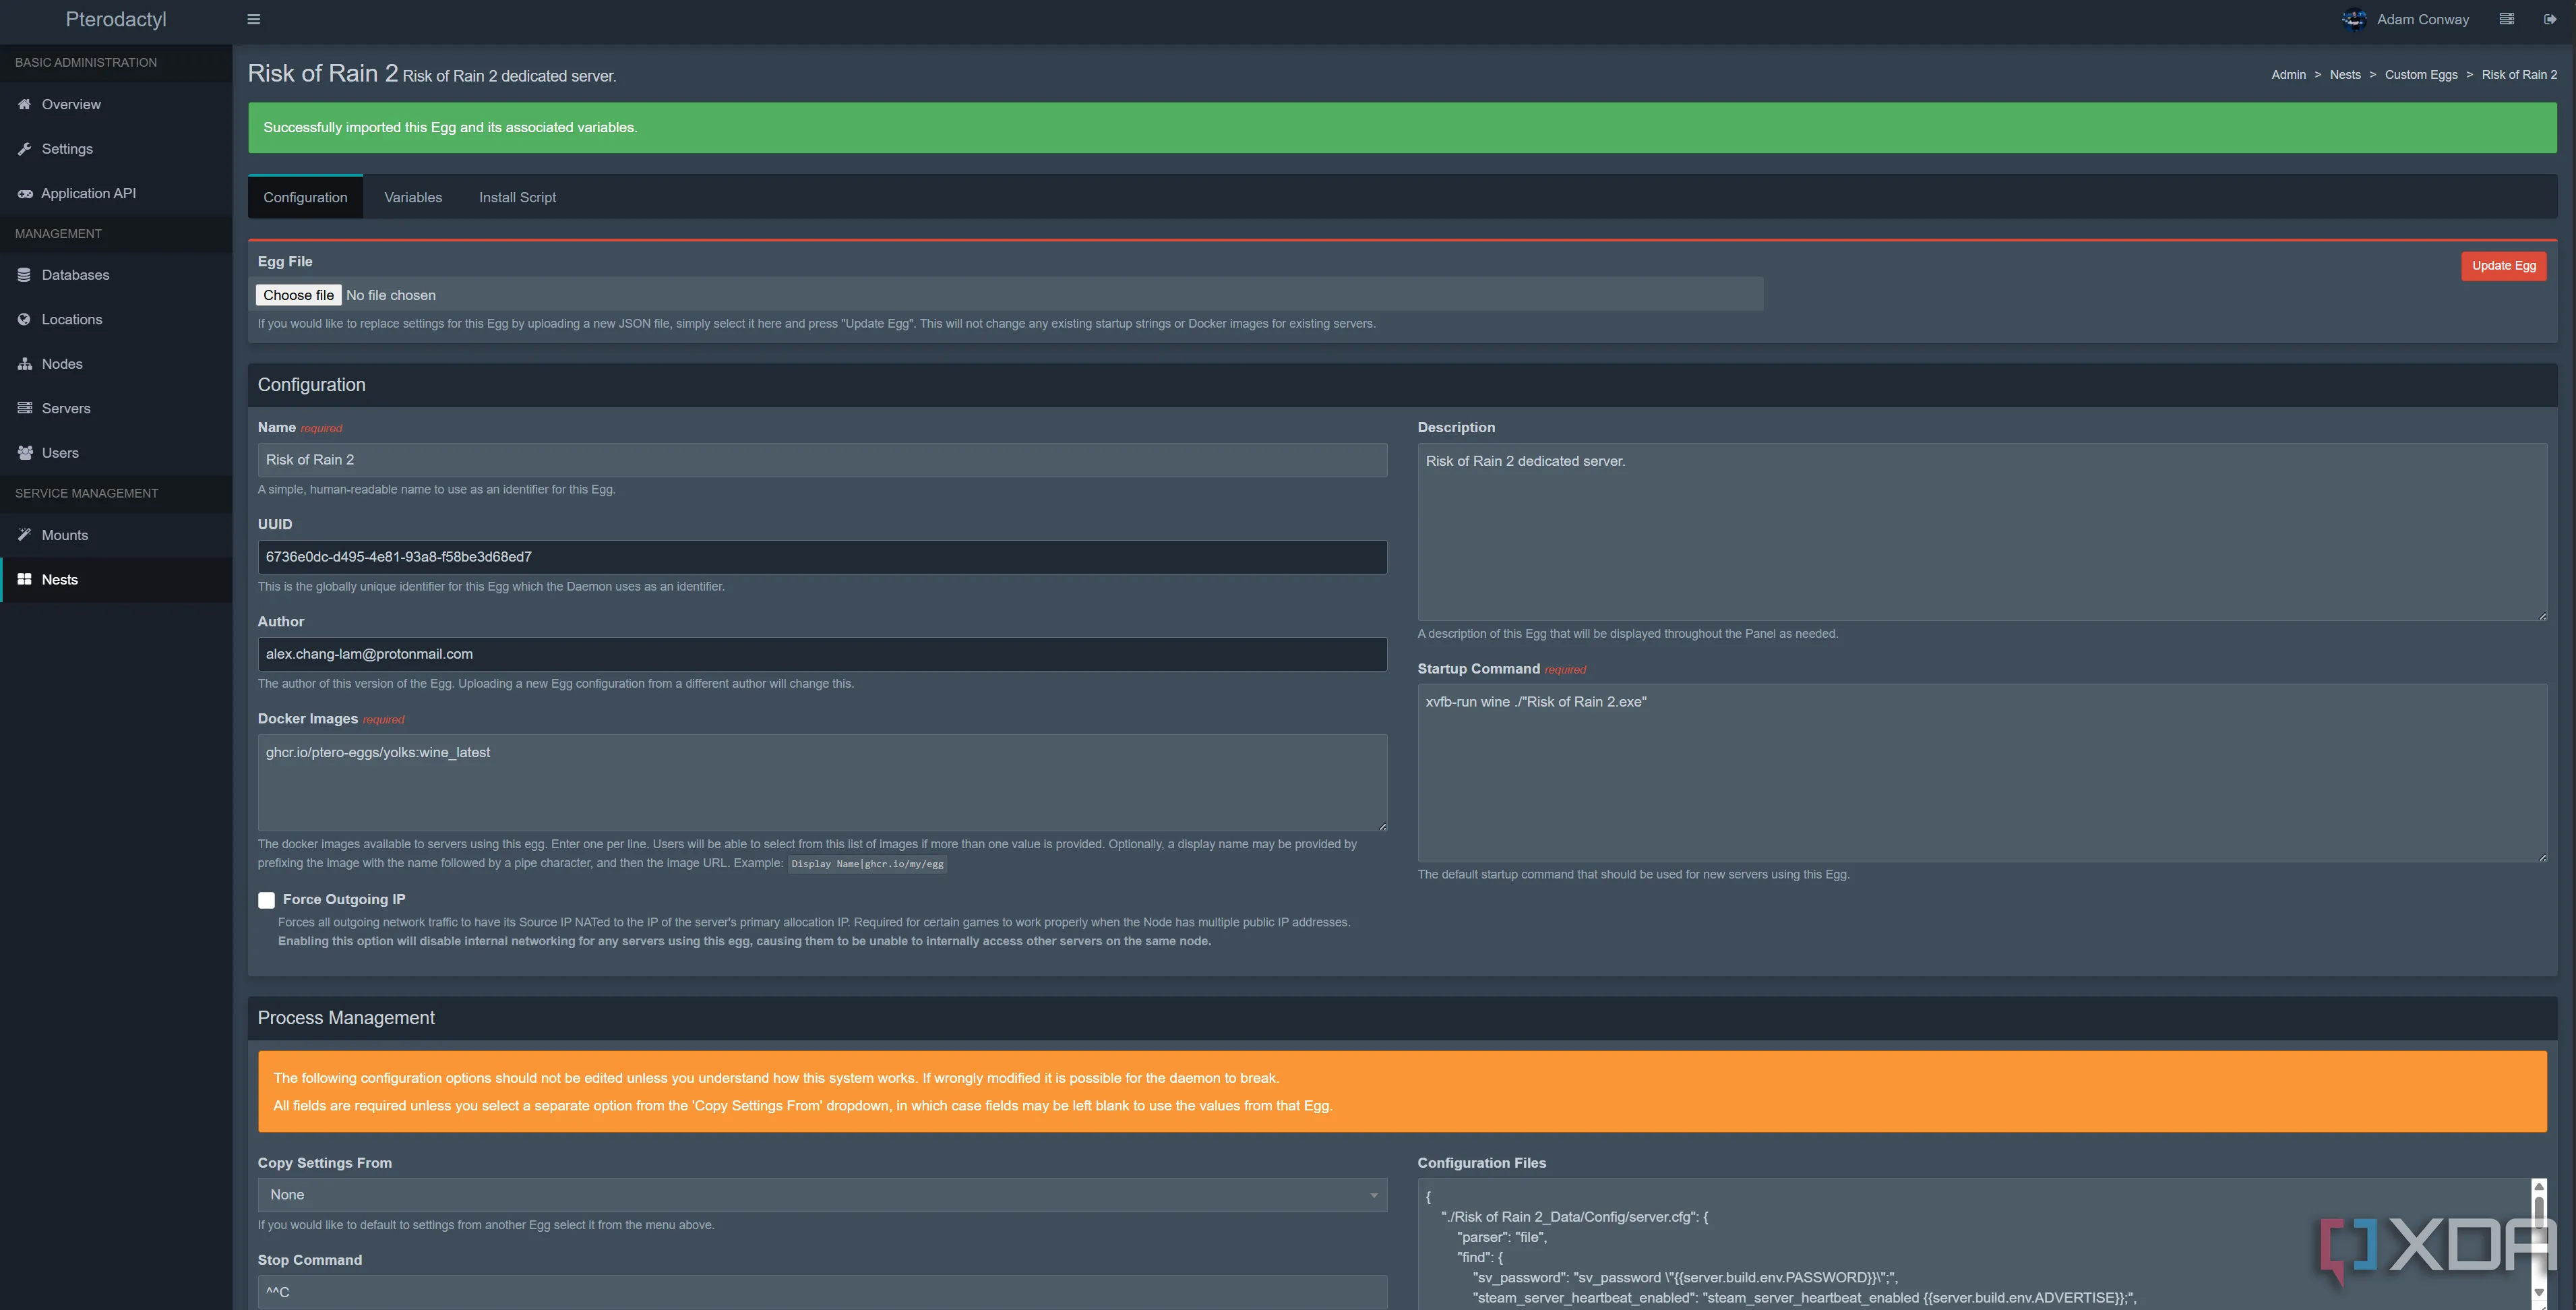2576x1310 pixels.
Task: Click the Configuration Files scrollbar down arrow
Action: [2538, 1292]
